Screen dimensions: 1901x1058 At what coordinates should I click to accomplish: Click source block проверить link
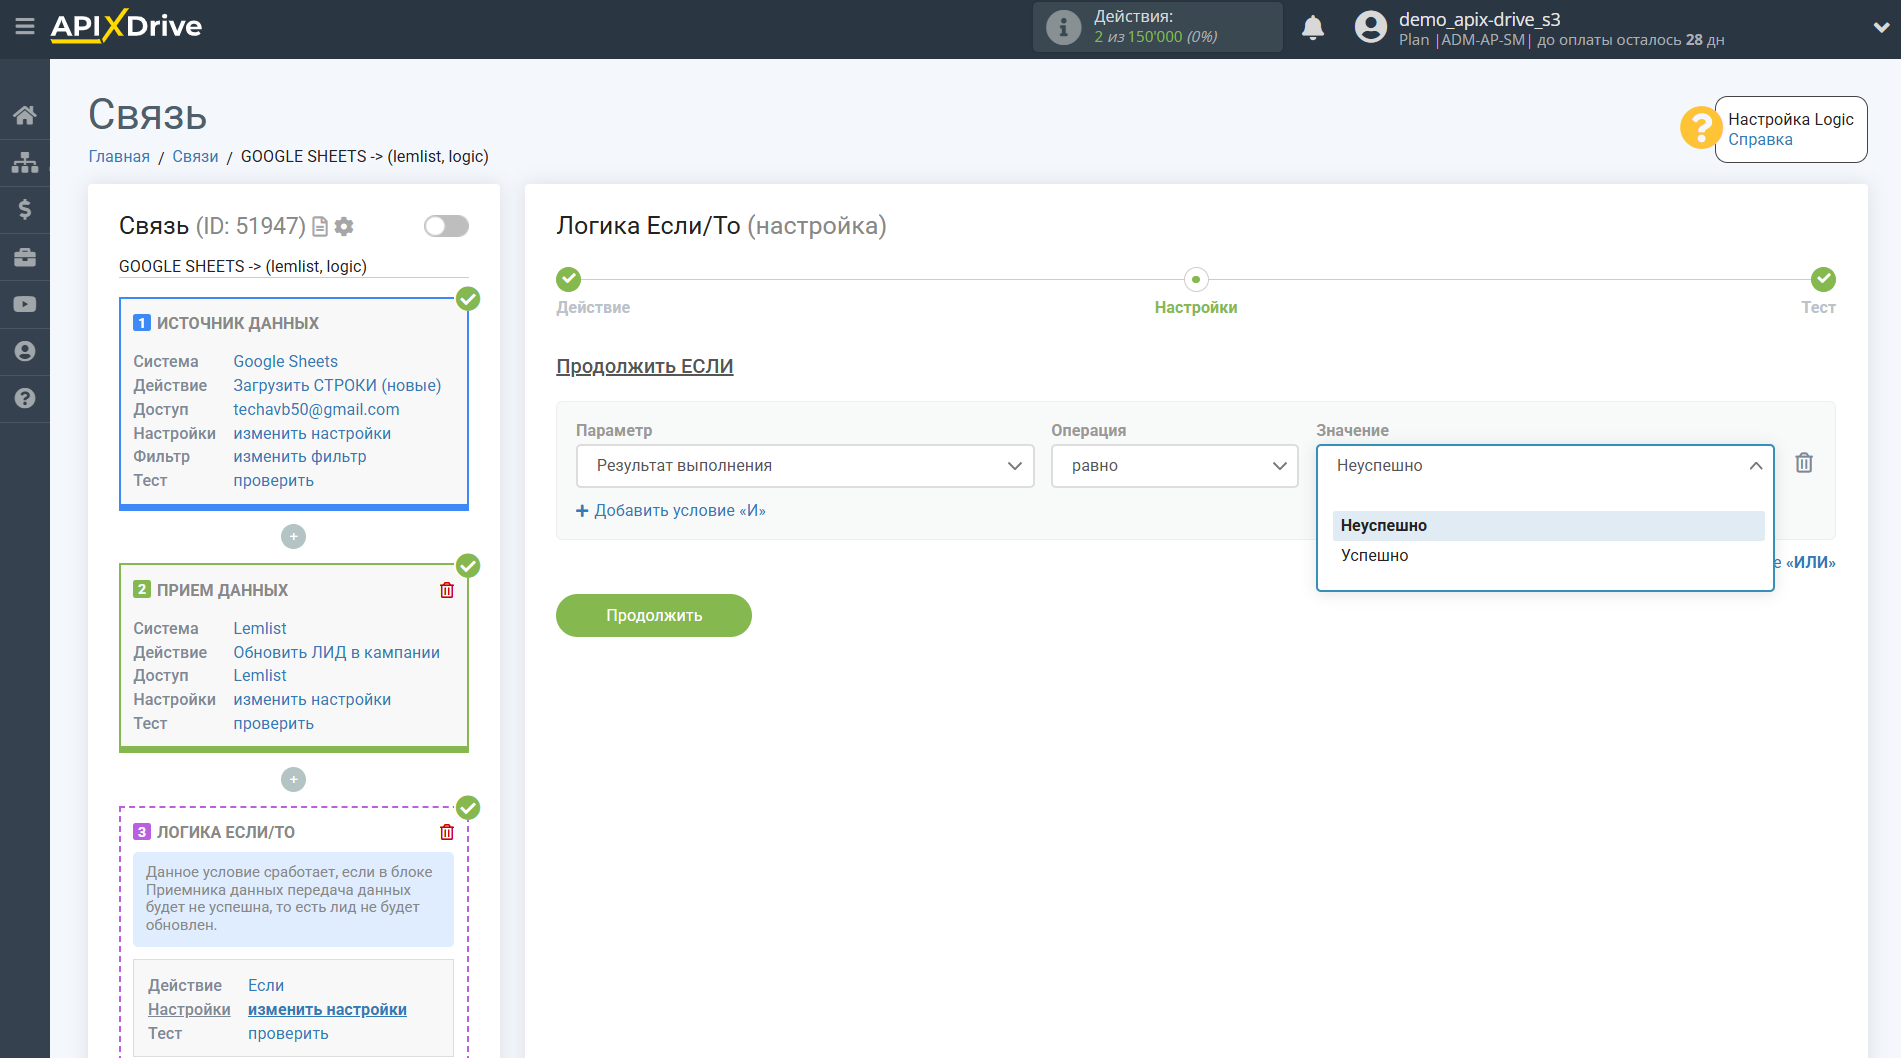coord(273,481)
